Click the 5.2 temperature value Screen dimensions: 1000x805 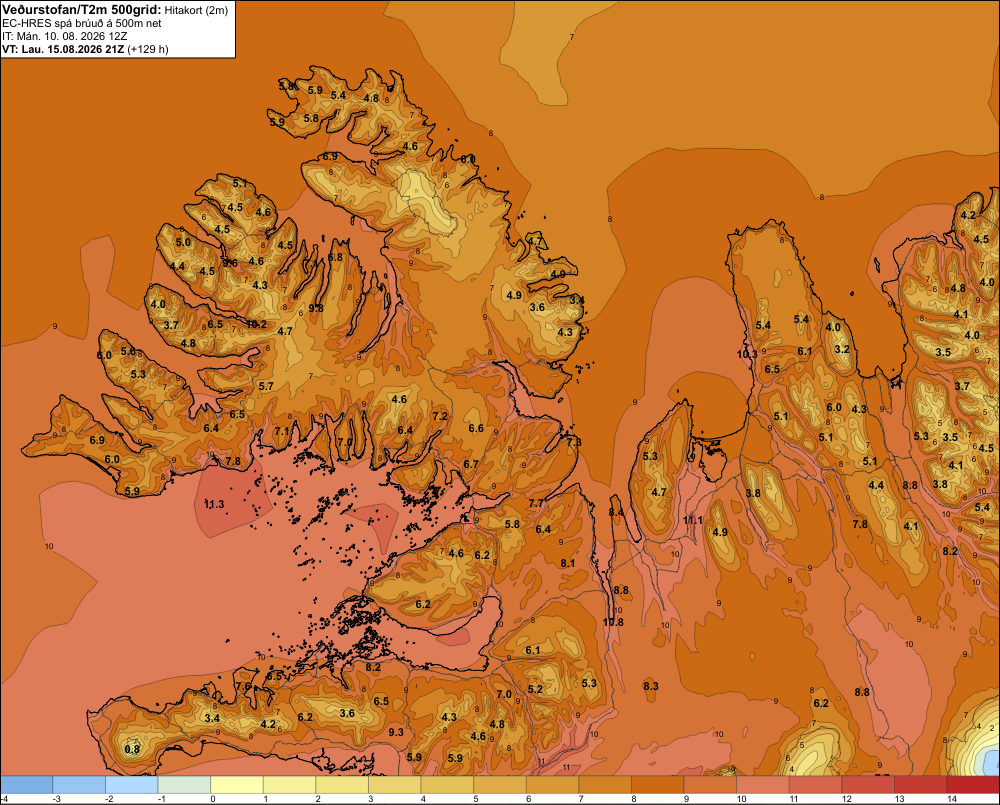534,689
